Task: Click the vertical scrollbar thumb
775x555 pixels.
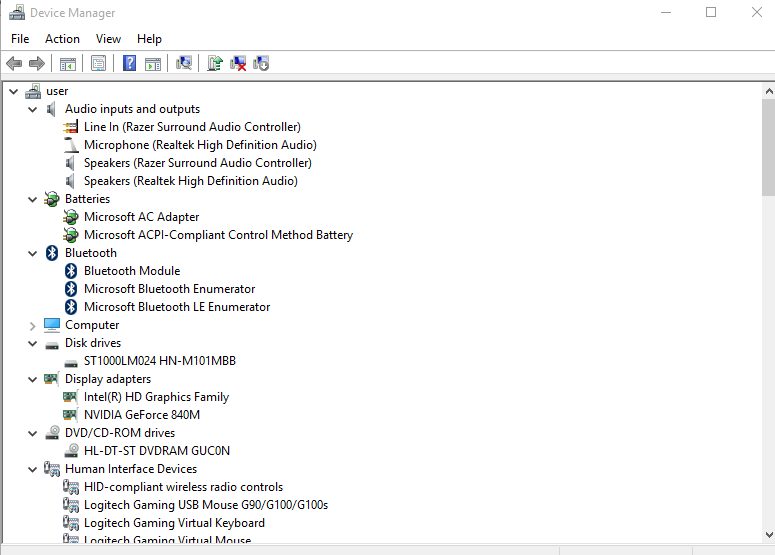Action: tap(769, 147)
